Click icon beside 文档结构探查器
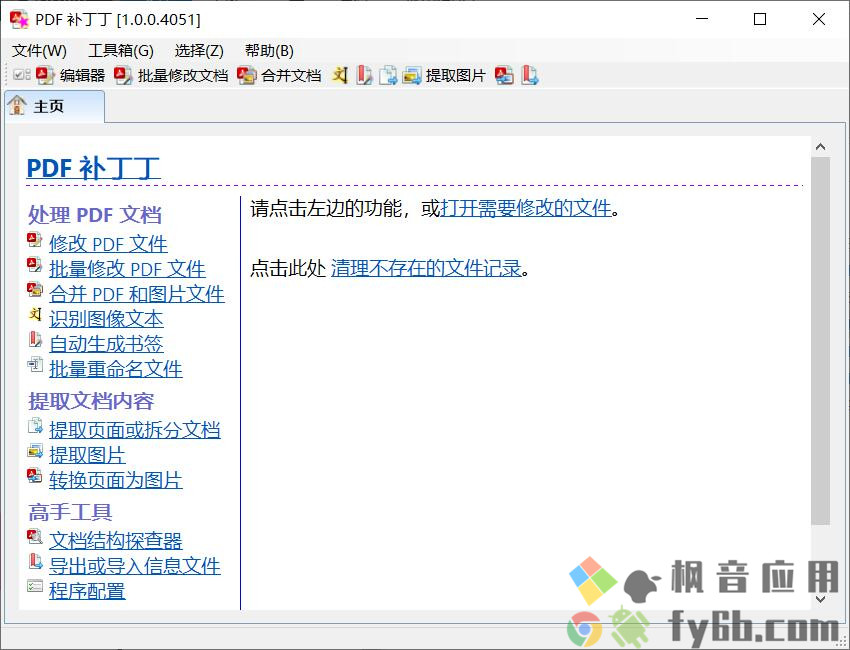This screenshot has width=850, height=650. (35, 536)
